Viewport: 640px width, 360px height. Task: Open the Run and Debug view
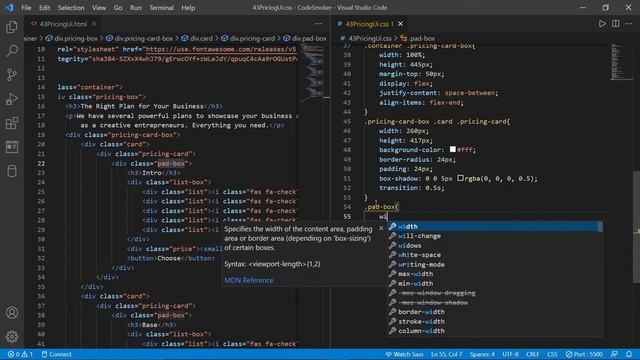(12, 99)
